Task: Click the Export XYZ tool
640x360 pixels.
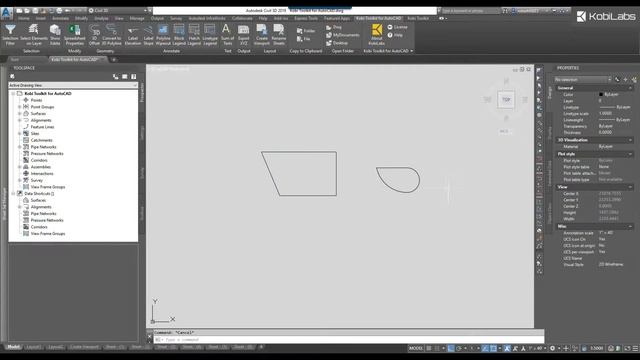Action: 243,34
